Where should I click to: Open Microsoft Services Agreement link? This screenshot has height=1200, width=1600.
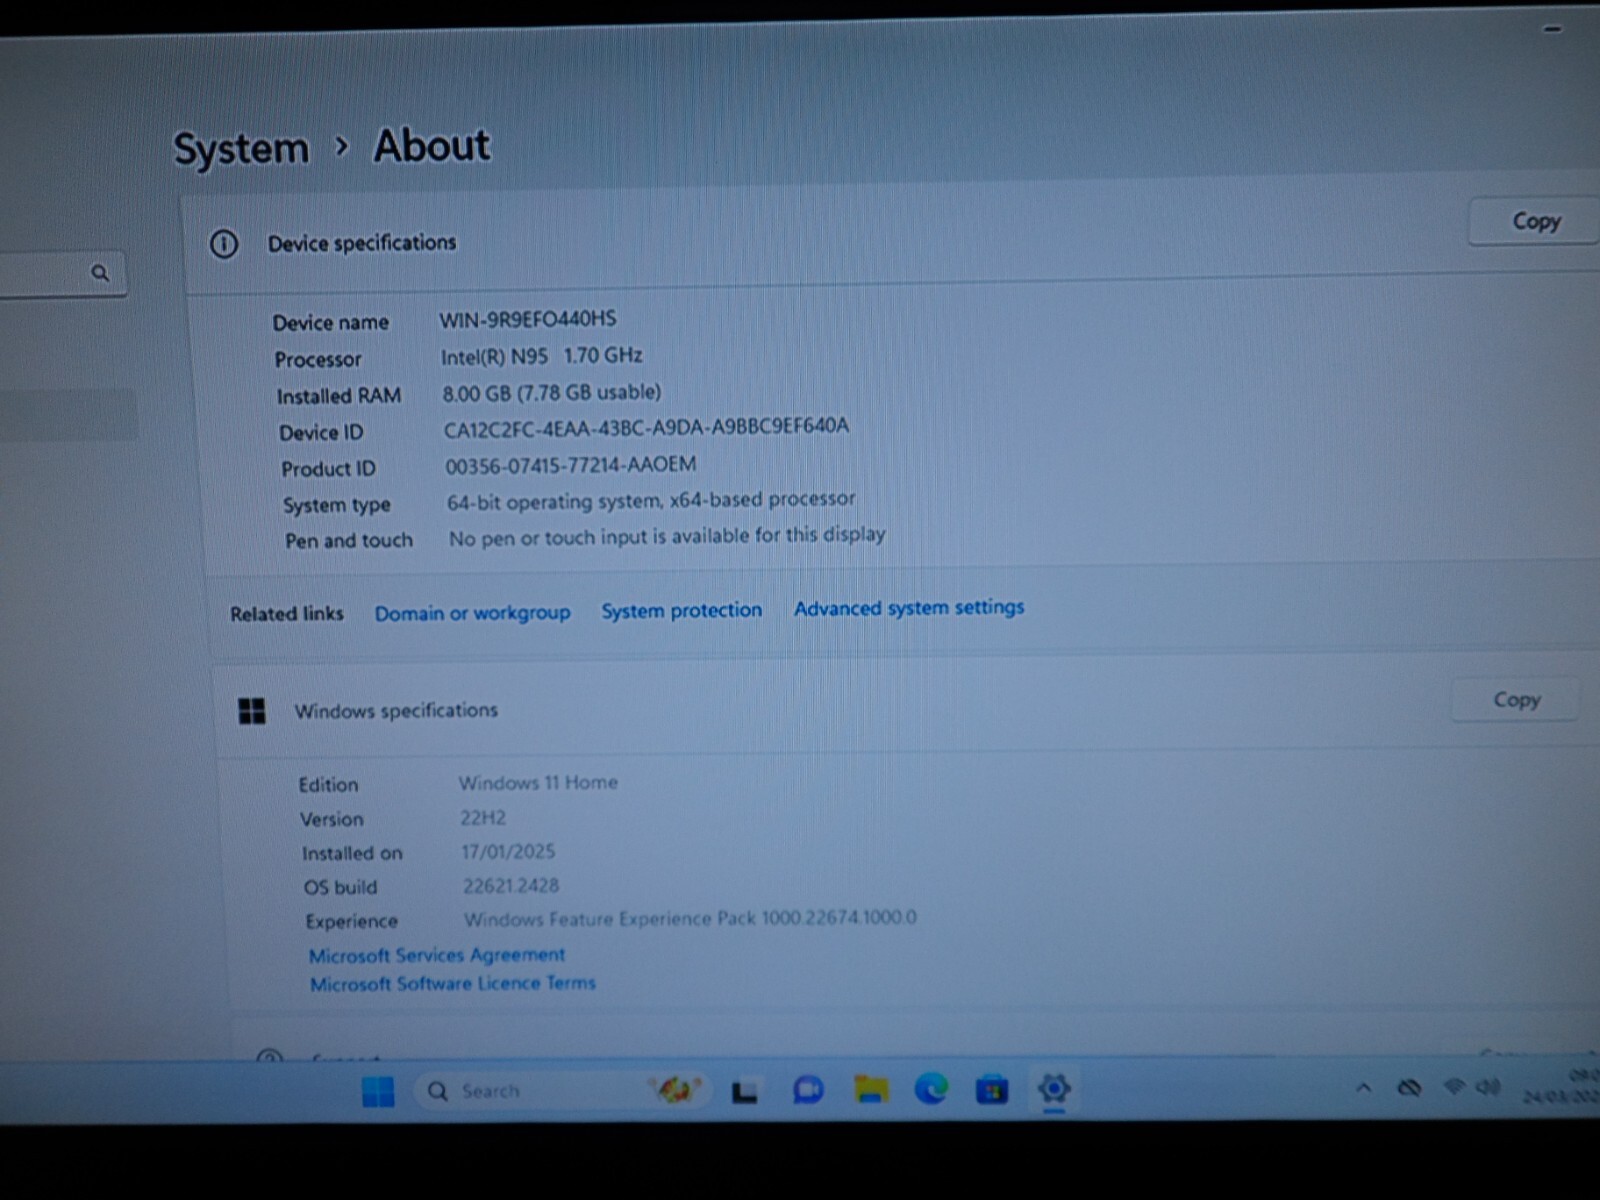[x=437, y=955]
